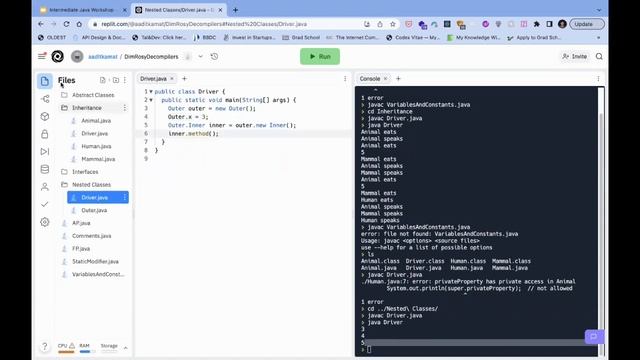Open the API Design & Doc bookmark
The width and height of the screenshot is (640, 360).
tap(99, 38)
